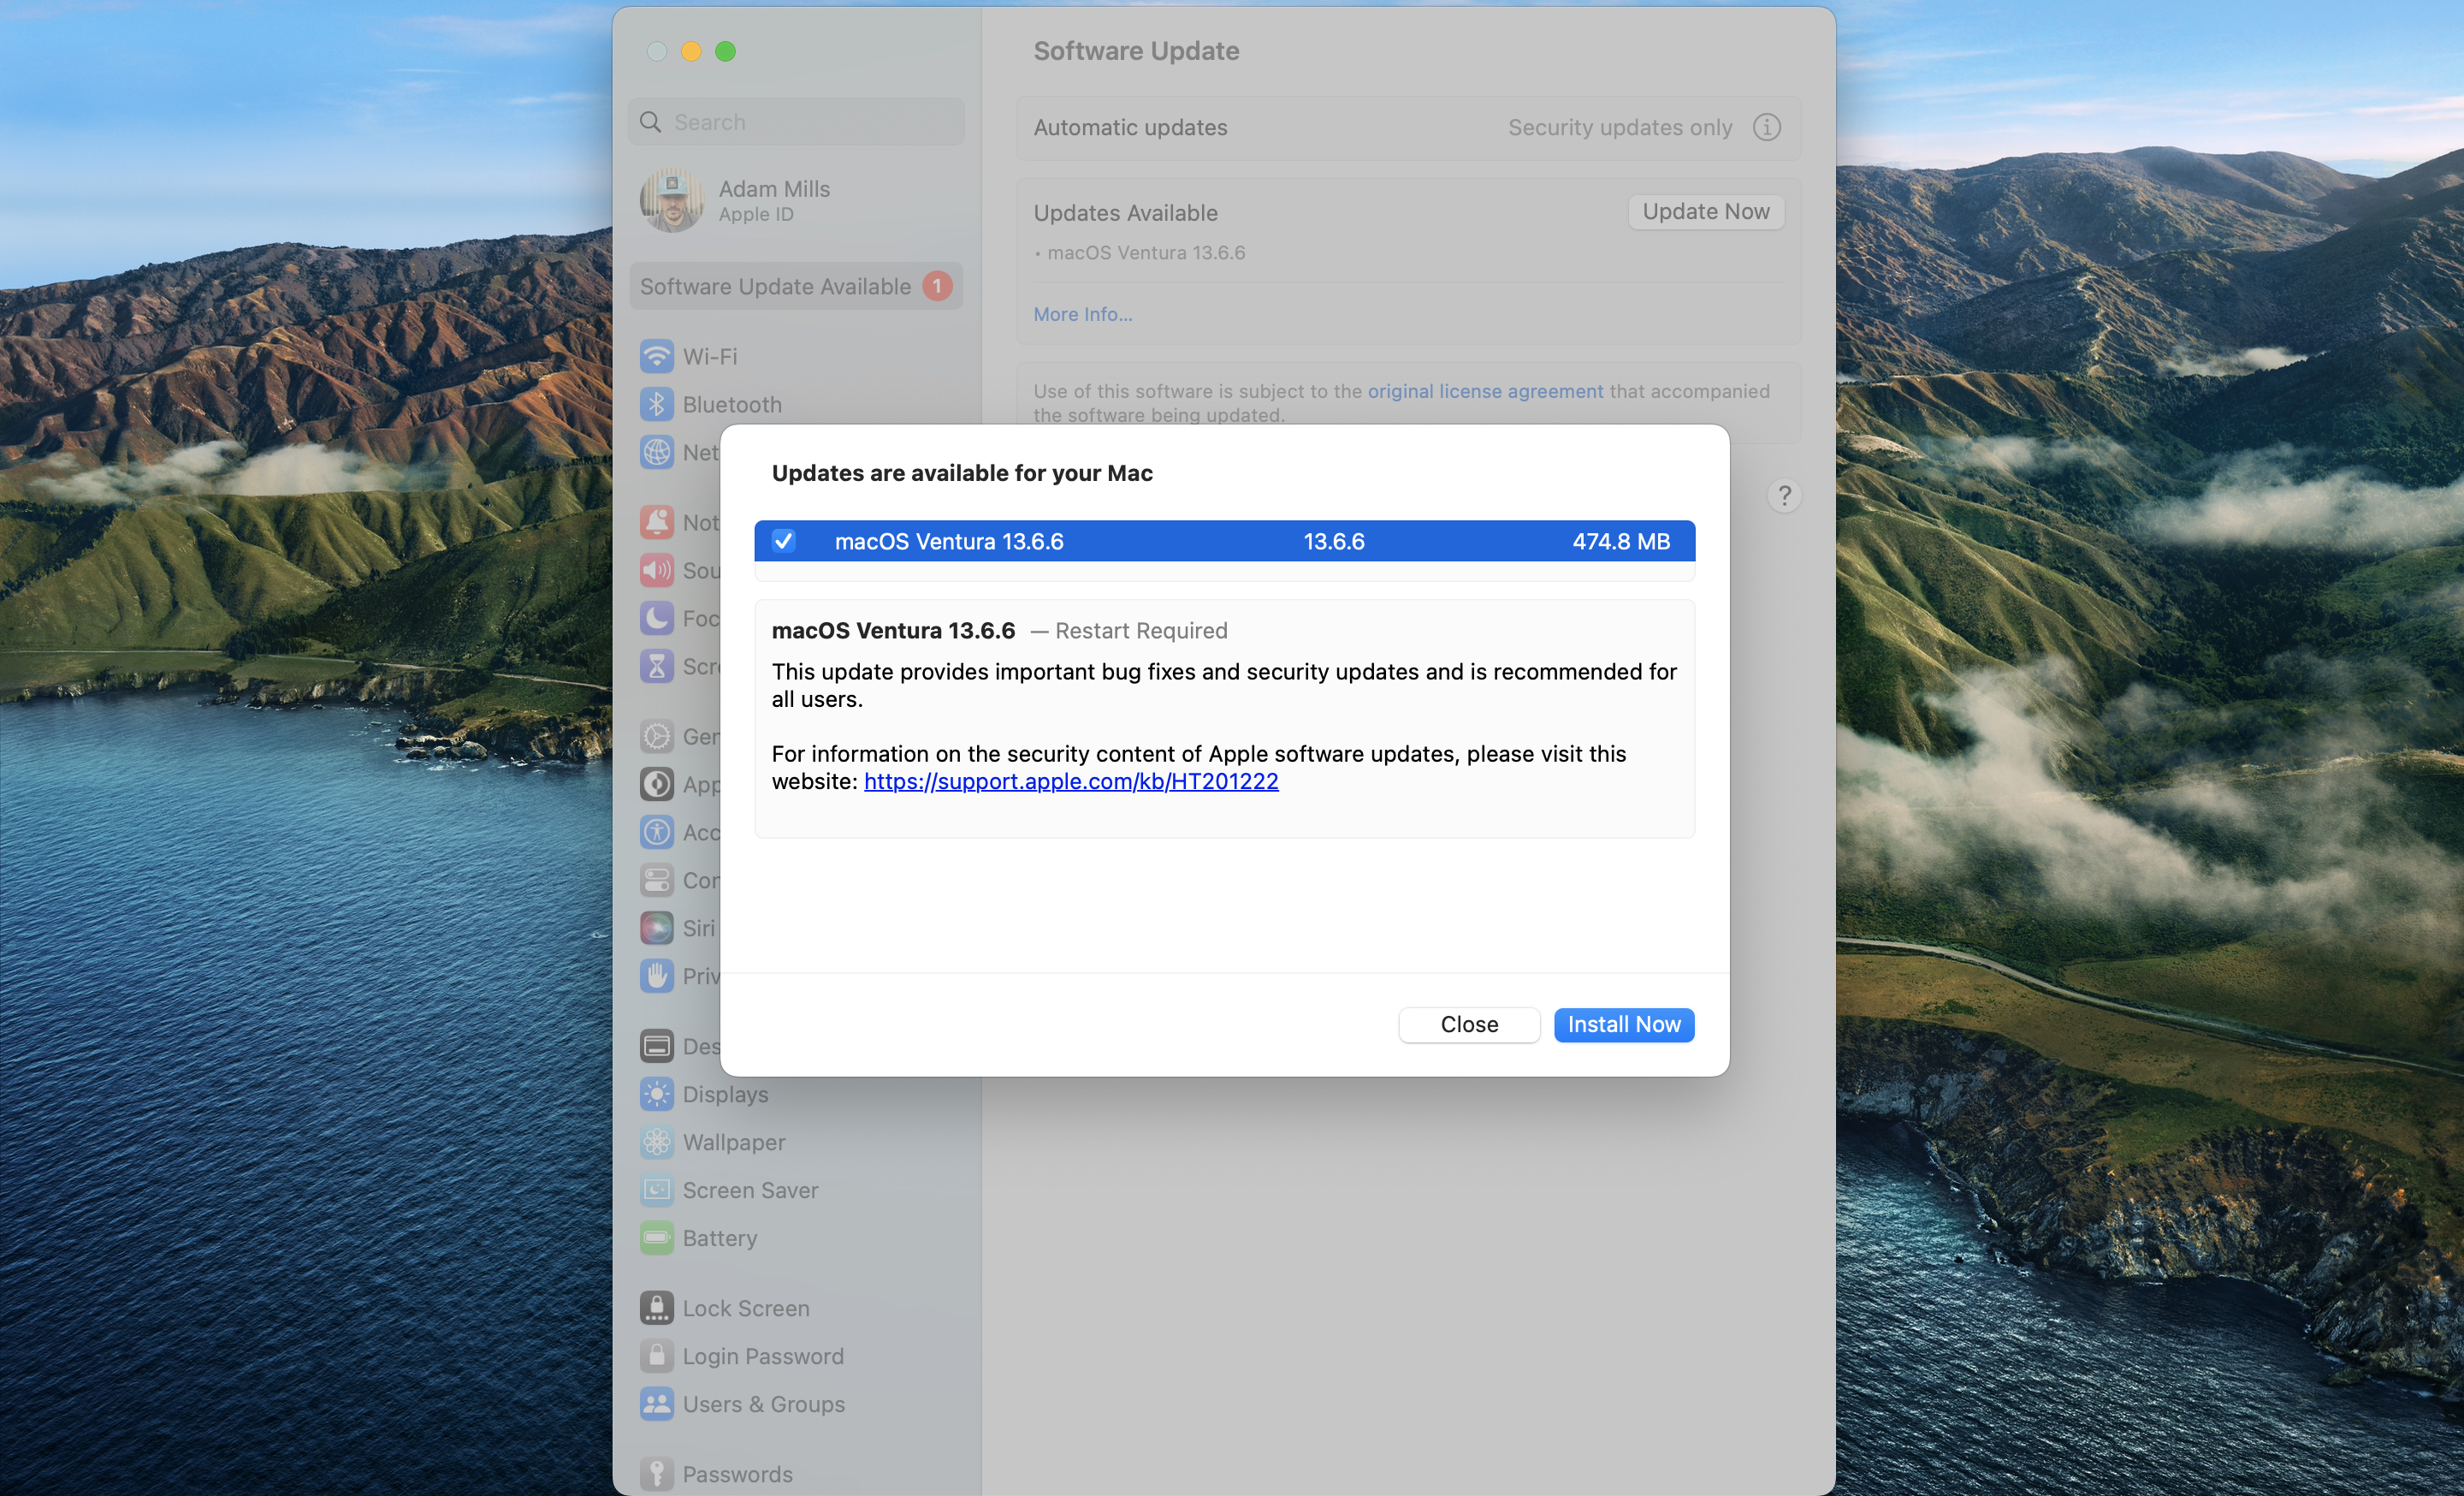Click the Close button in dialog

[x=1469, y=1024]
